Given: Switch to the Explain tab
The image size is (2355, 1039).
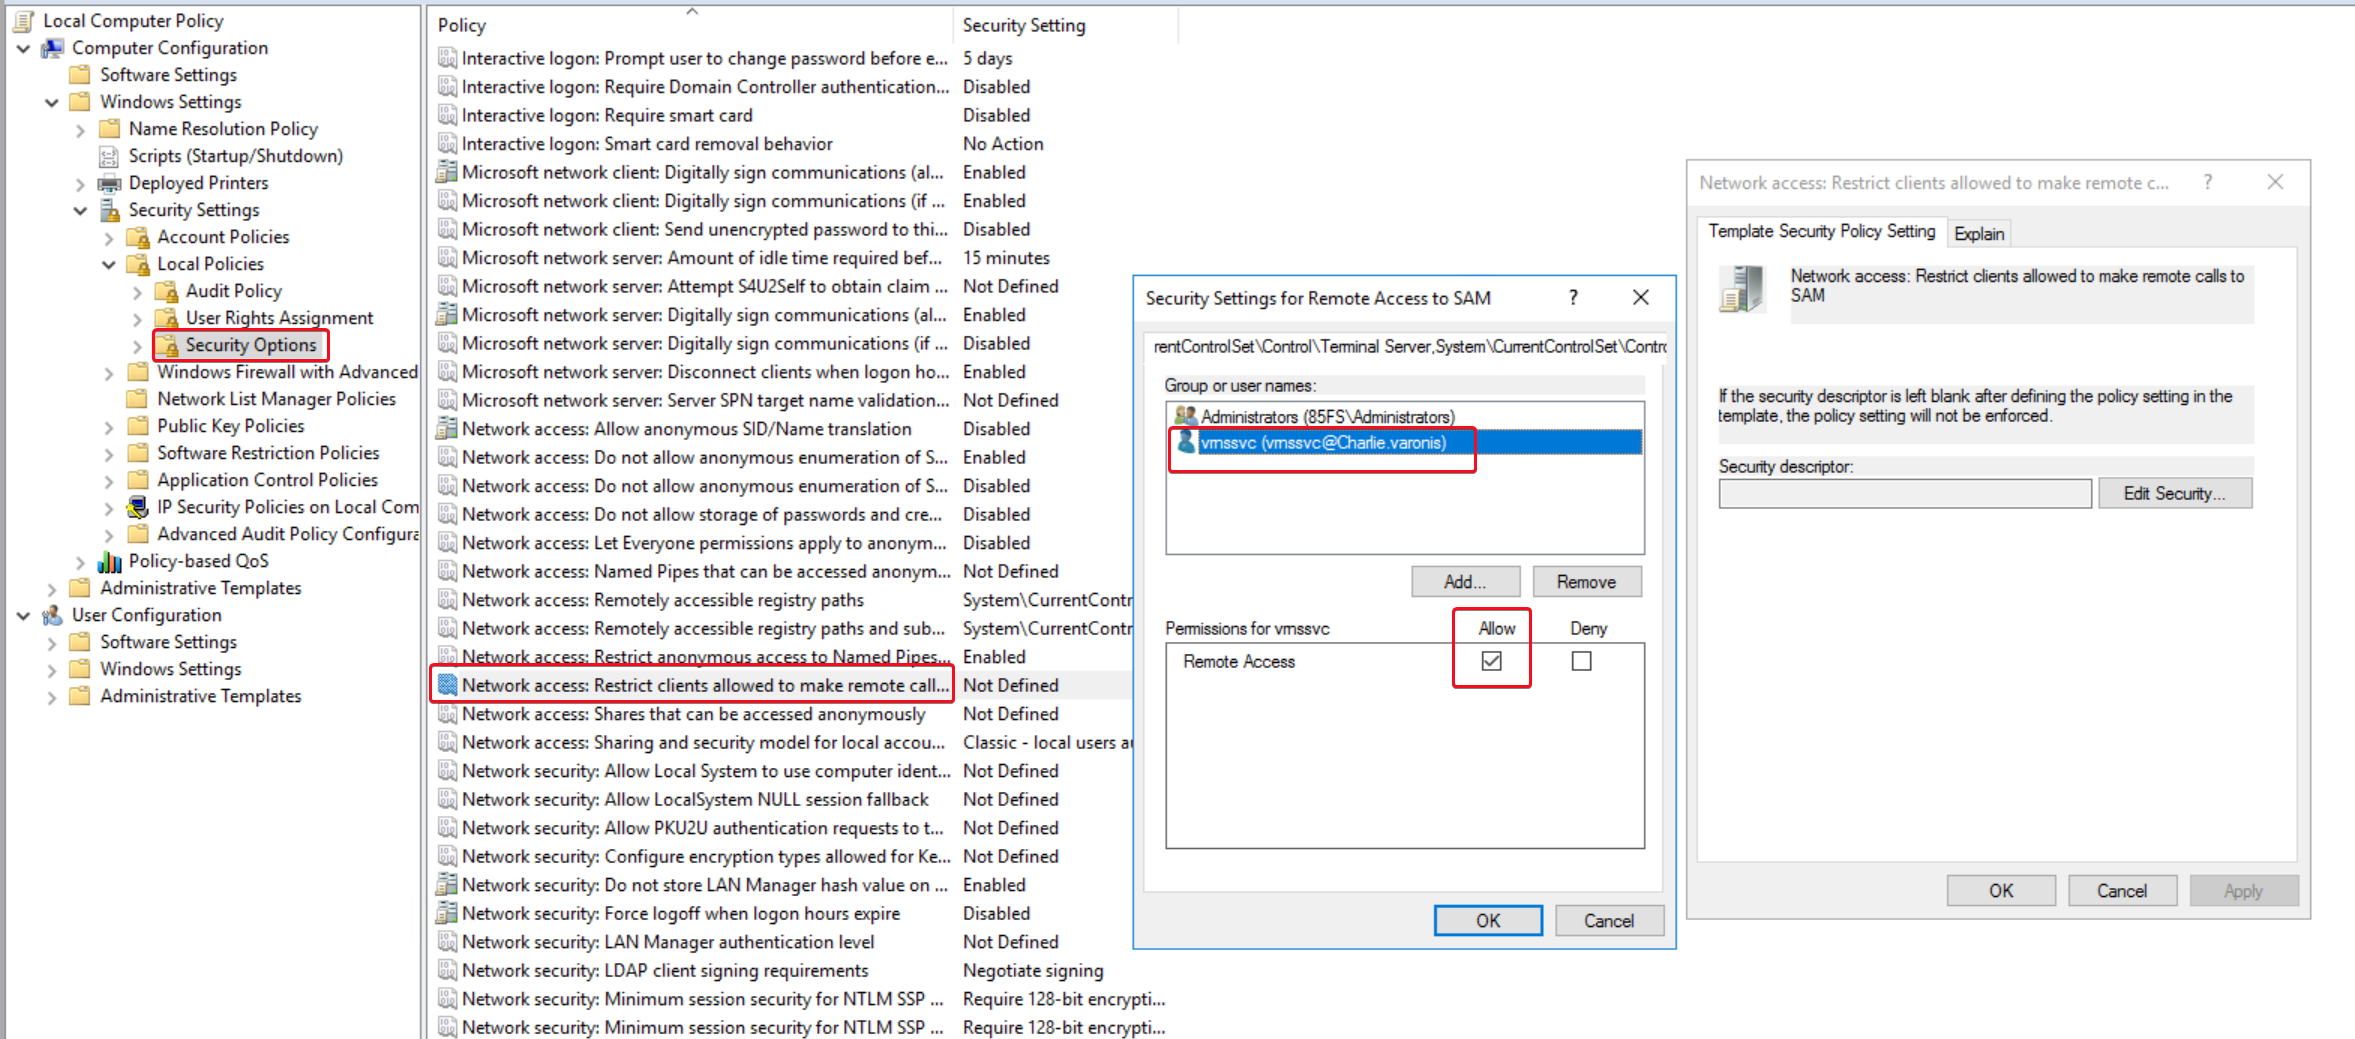Looking at the screenshot, I should click(x=1978, y=233).
